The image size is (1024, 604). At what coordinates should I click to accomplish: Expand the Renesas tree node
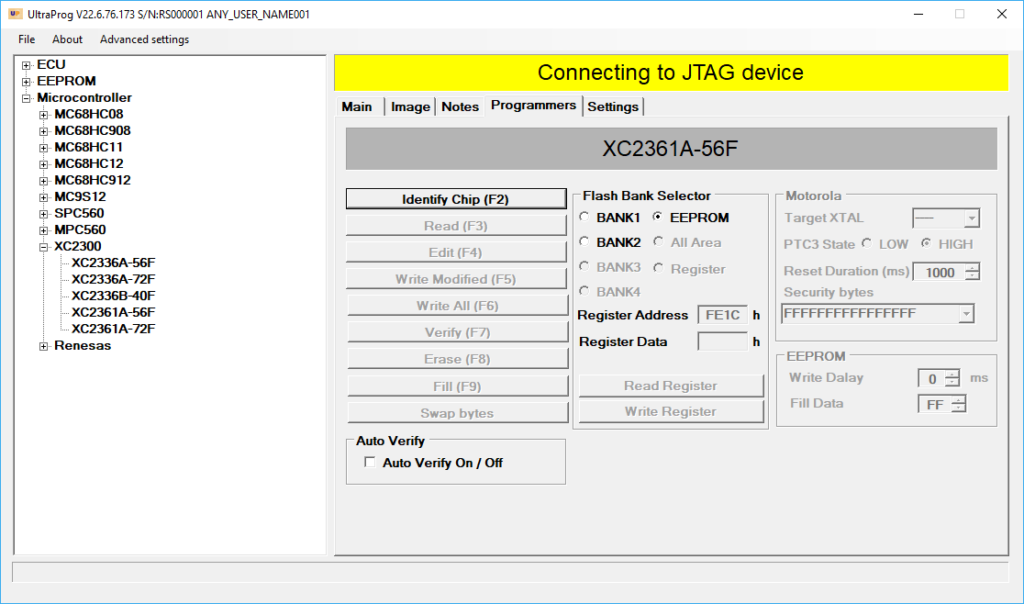[x=44, y=346]
